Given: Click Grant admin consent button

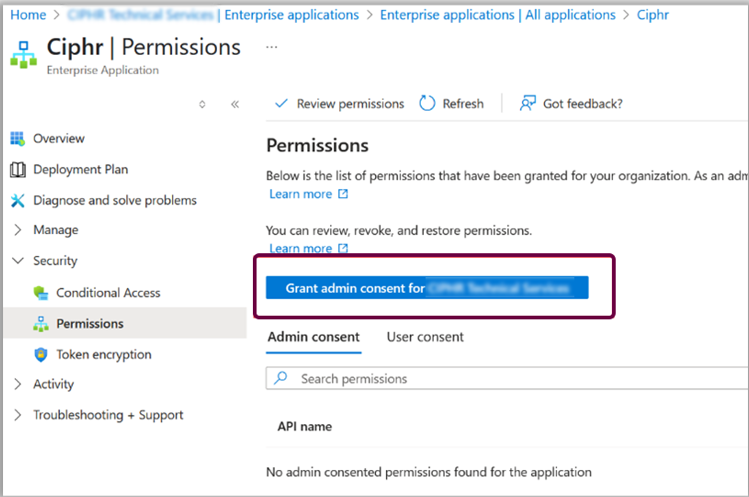Looking at the screenshot, I should [427, 288].
